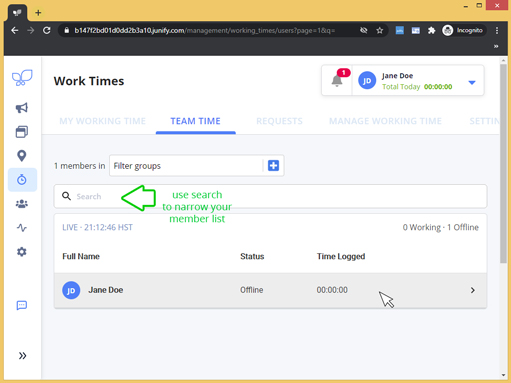Viewport: 511px width, 383px height.
Task: Open the Manage Working Time tab
Action: coord(385,121)
